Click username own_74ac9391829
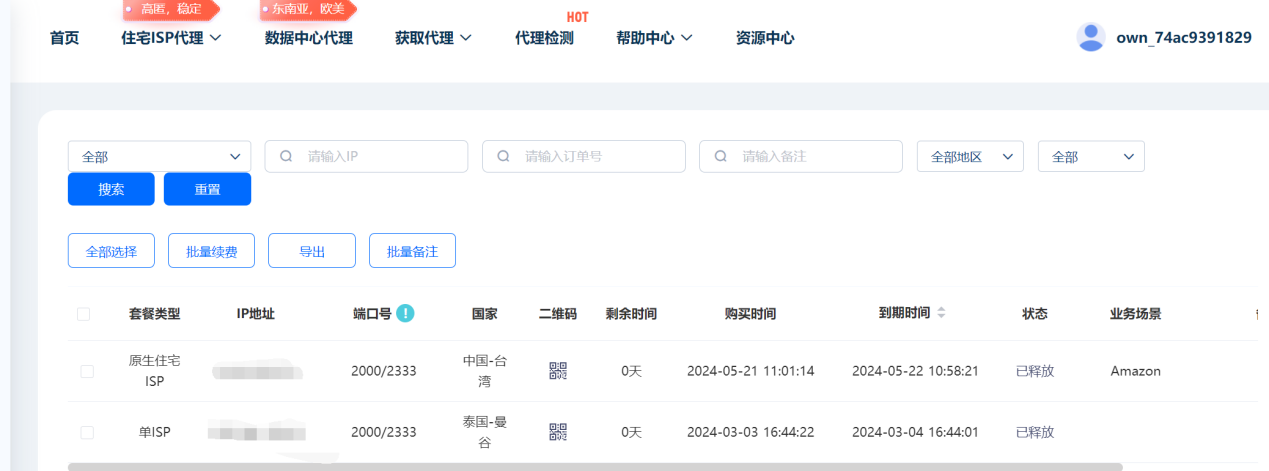Screen dimensions: 1269x471 [x=1184, y=38]
